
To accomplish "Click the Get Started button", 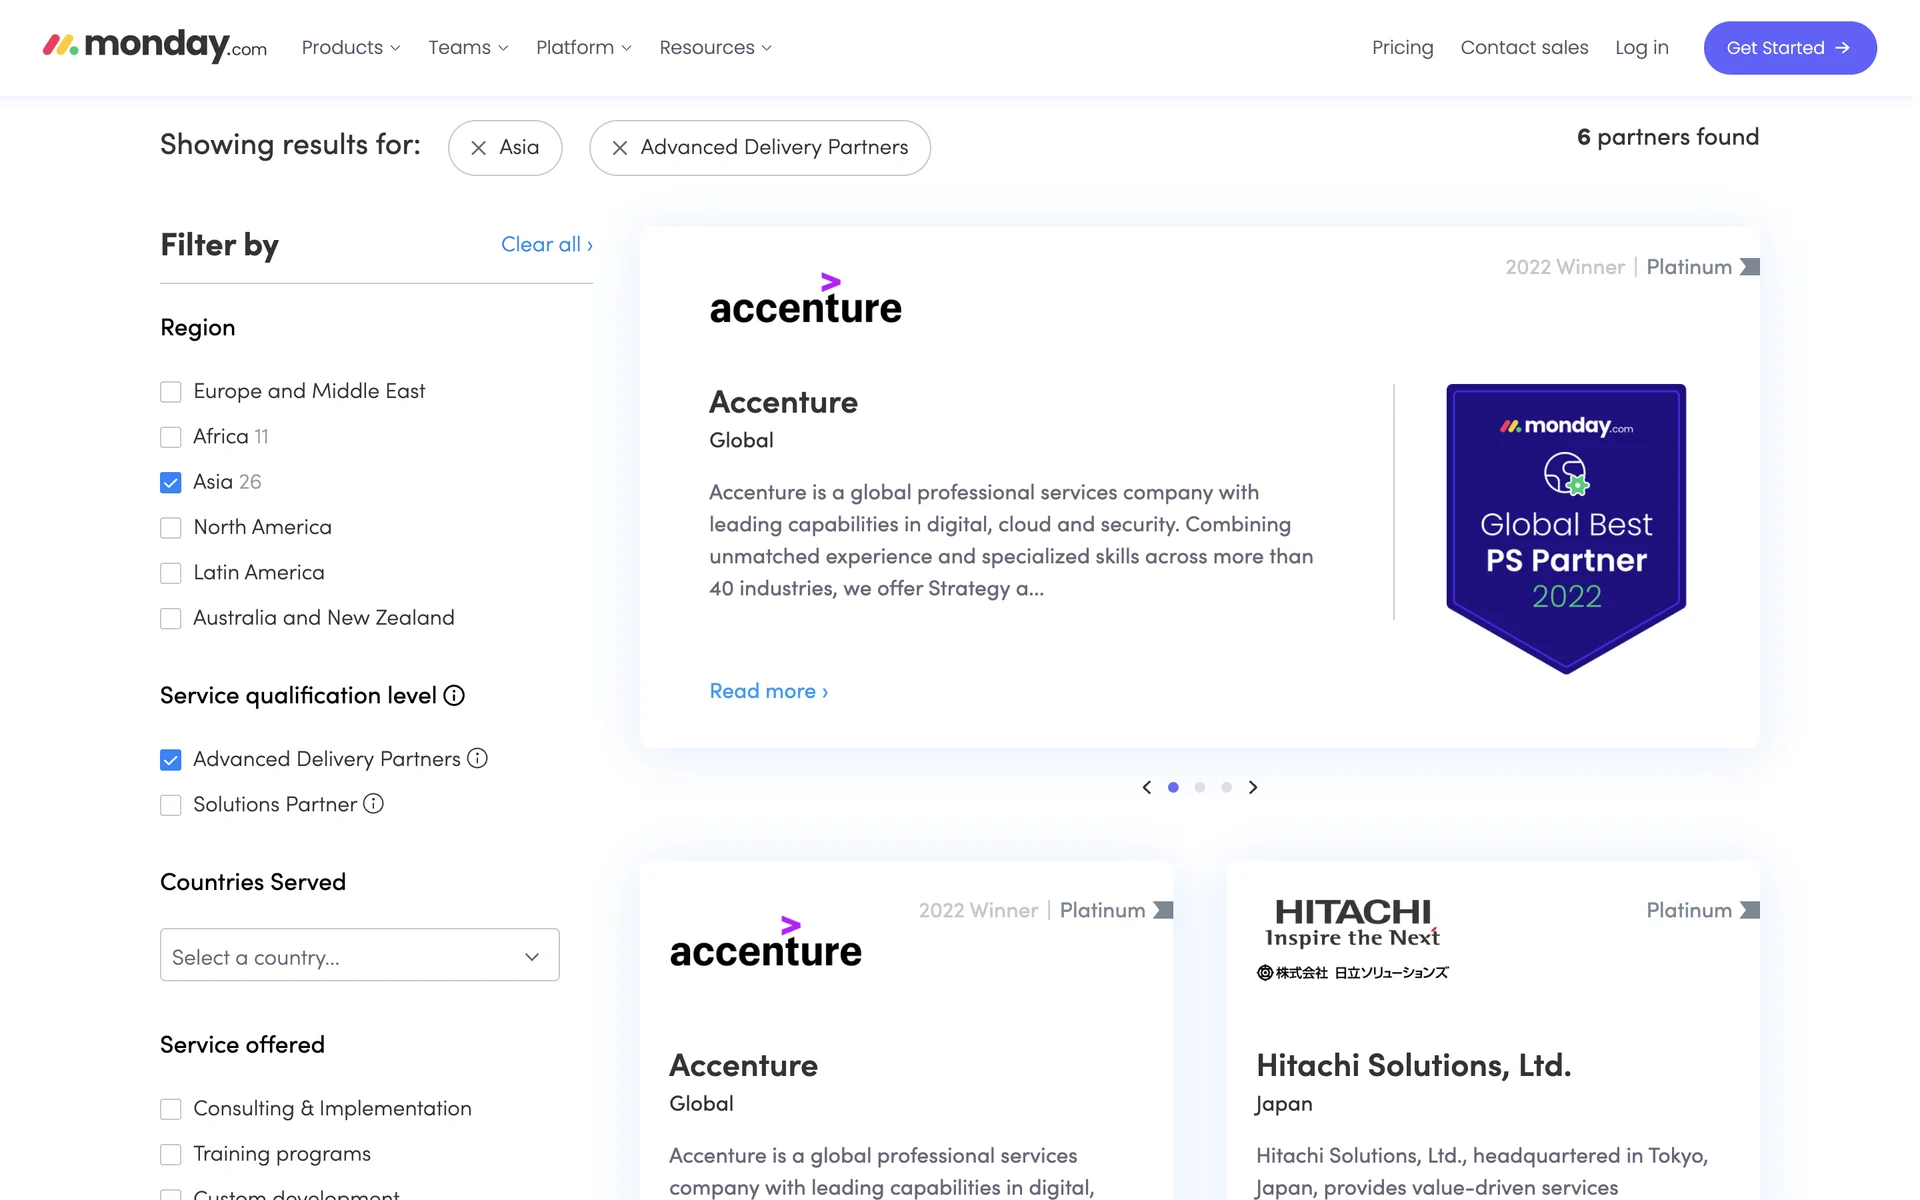I will [x=1789, y=48].
